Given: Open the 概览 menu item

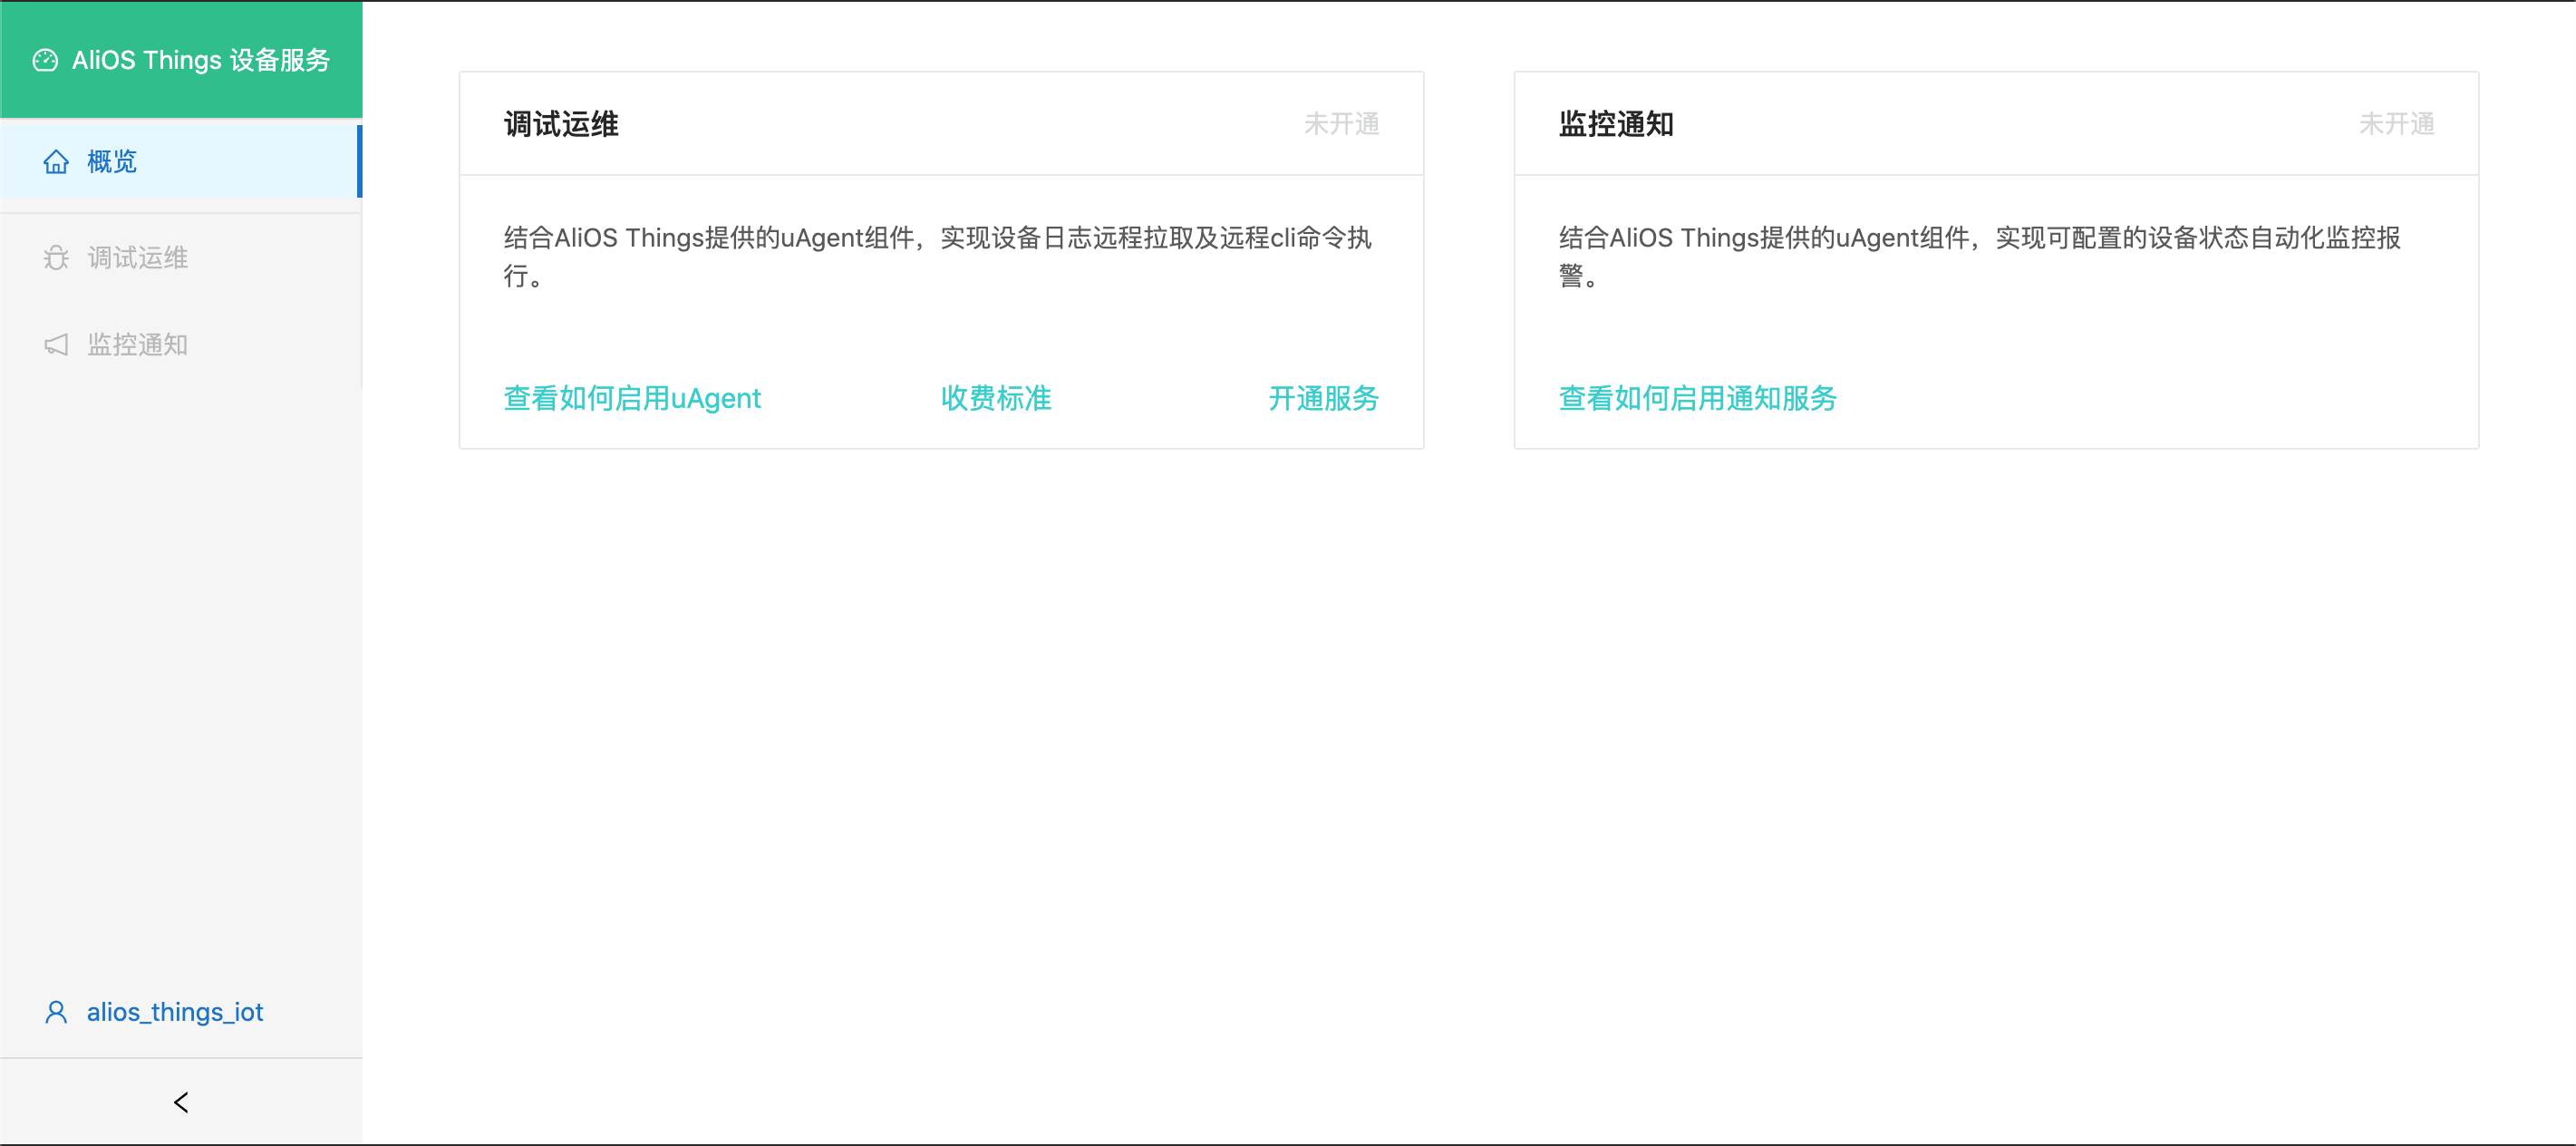Looking at the screenshot, I should pos(181,161).
